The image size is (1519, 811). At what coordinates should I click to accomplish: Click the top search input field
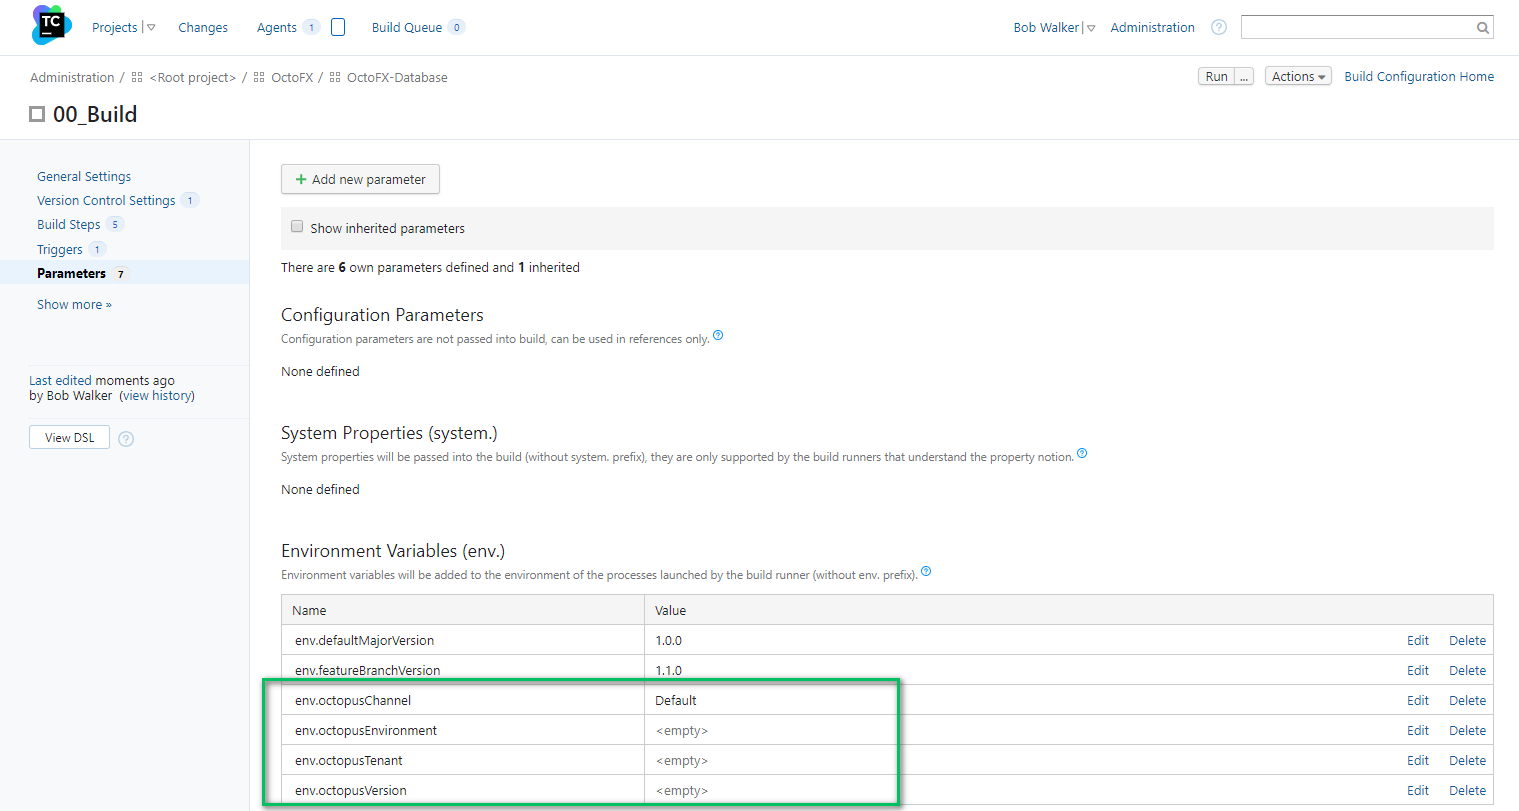pyautogui.click(x=1357, y=28)
